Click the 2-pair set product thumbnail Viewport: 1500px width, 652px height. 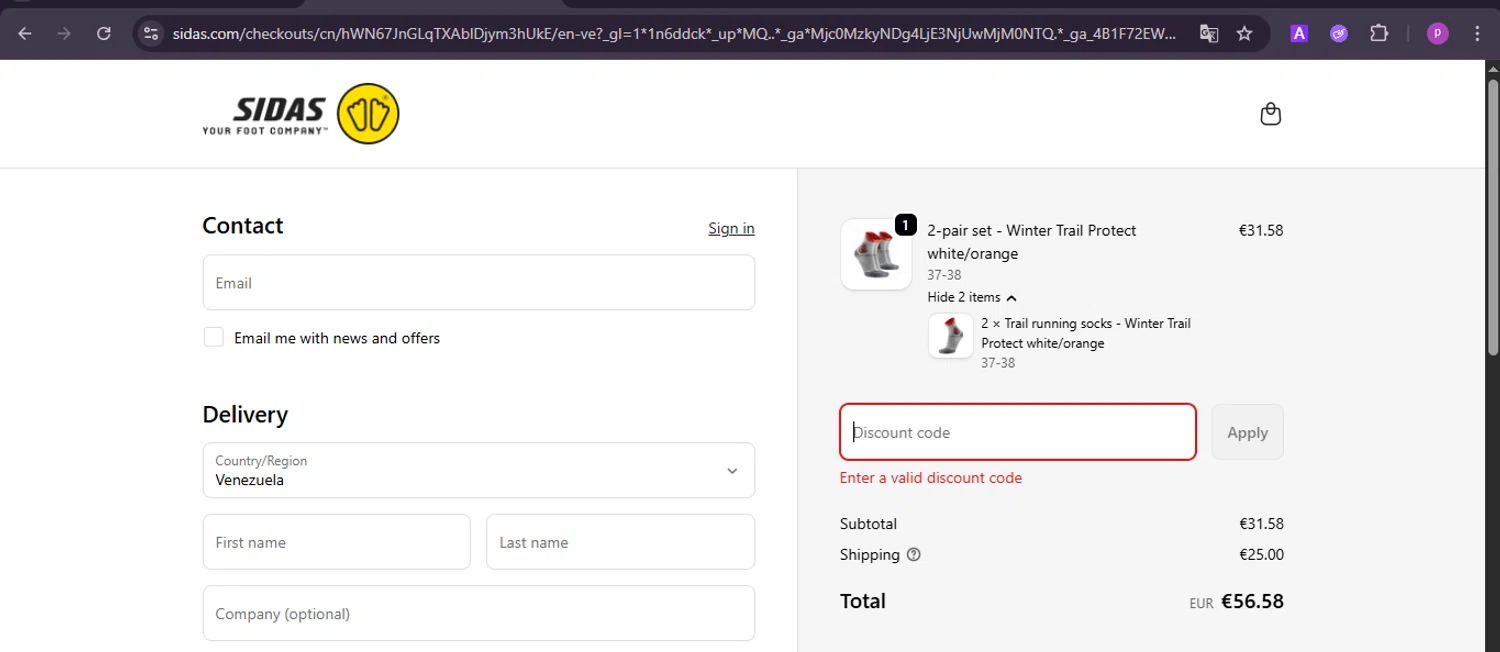coord(876,254)
